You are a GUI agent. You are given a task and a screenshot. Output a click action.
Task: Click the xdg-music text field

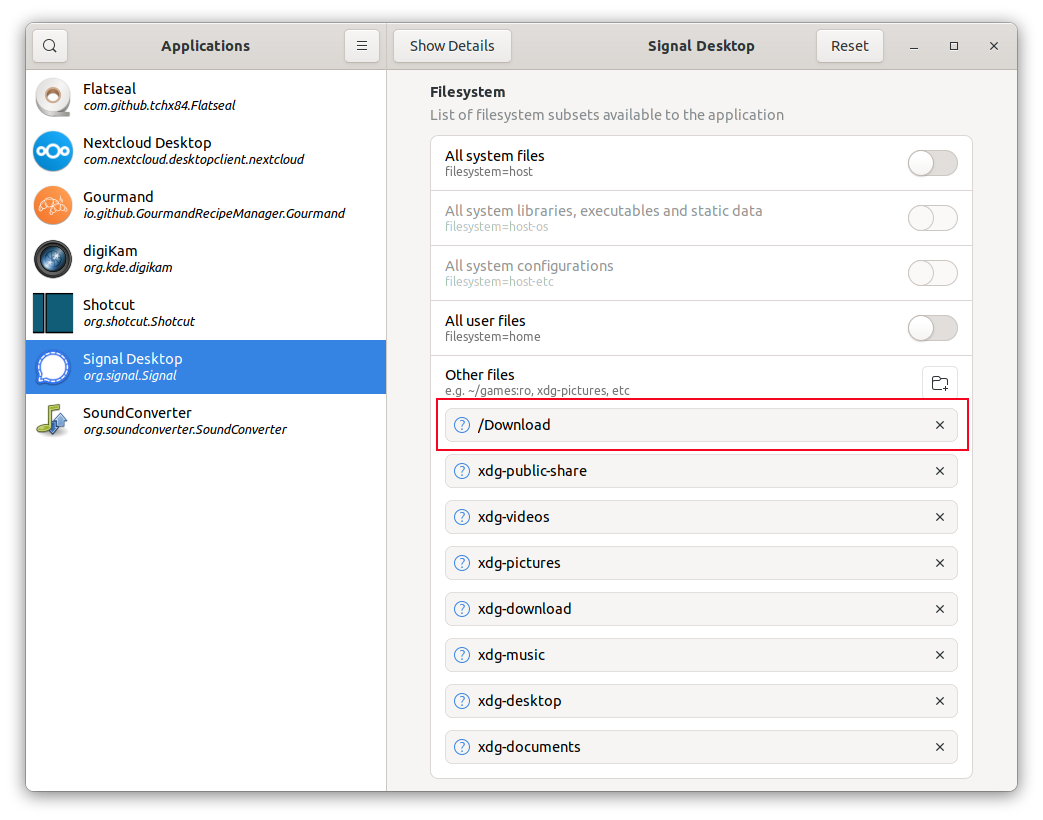click(x=701, y=655)
